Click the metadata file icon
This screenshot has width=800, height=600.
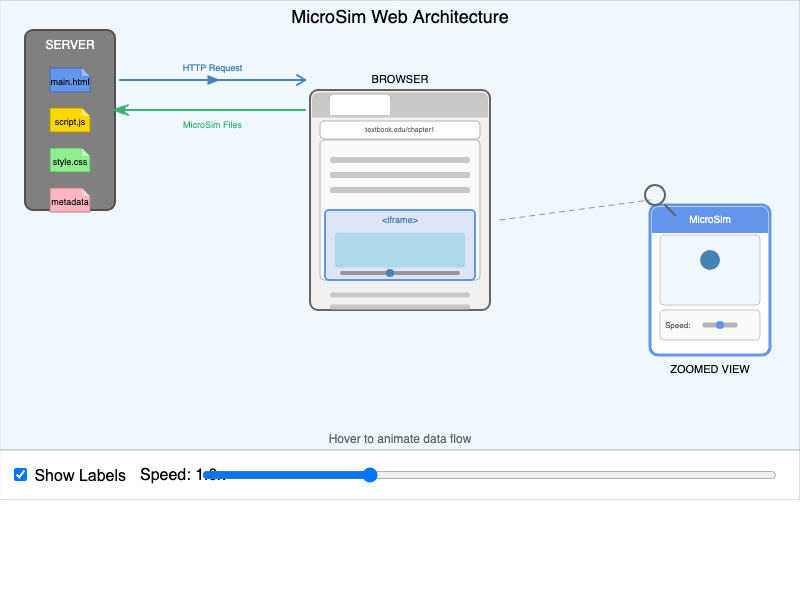tap(69, 200)
